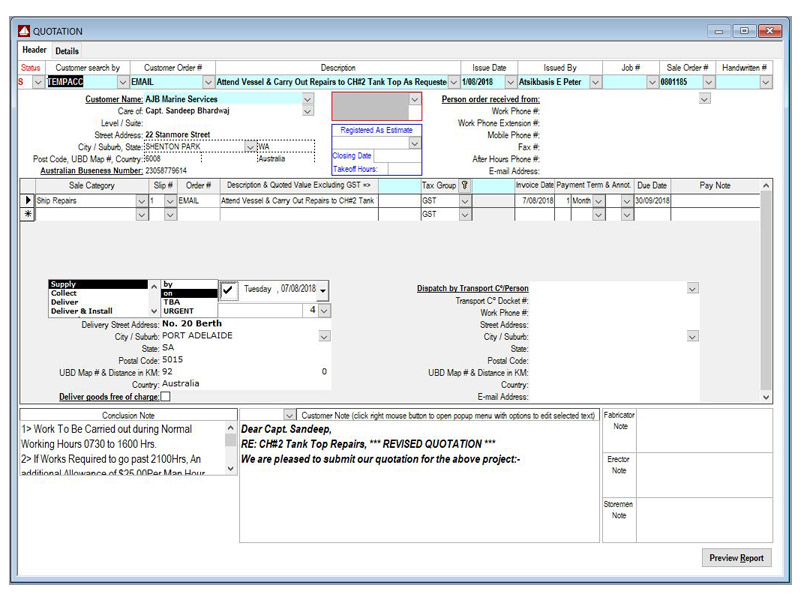Click into the Customer Note text area
Screen dimensions: 800x600
point(419,482)
